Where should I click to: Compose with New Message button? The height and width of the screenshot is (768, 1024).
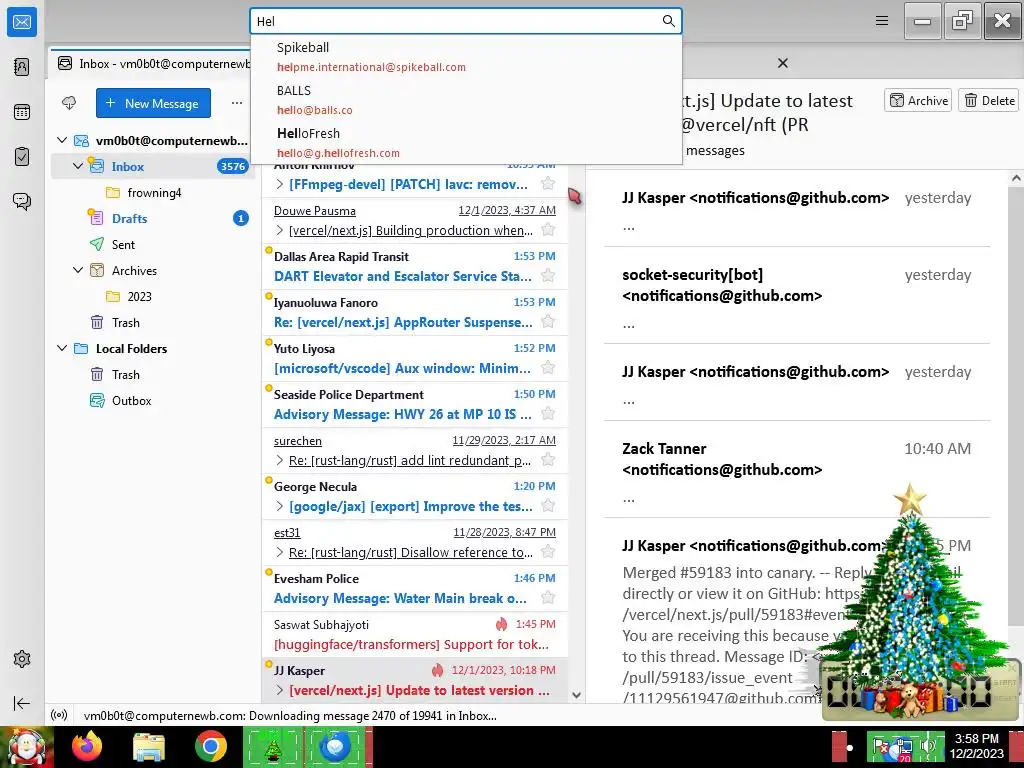click(x=153, y=103)
